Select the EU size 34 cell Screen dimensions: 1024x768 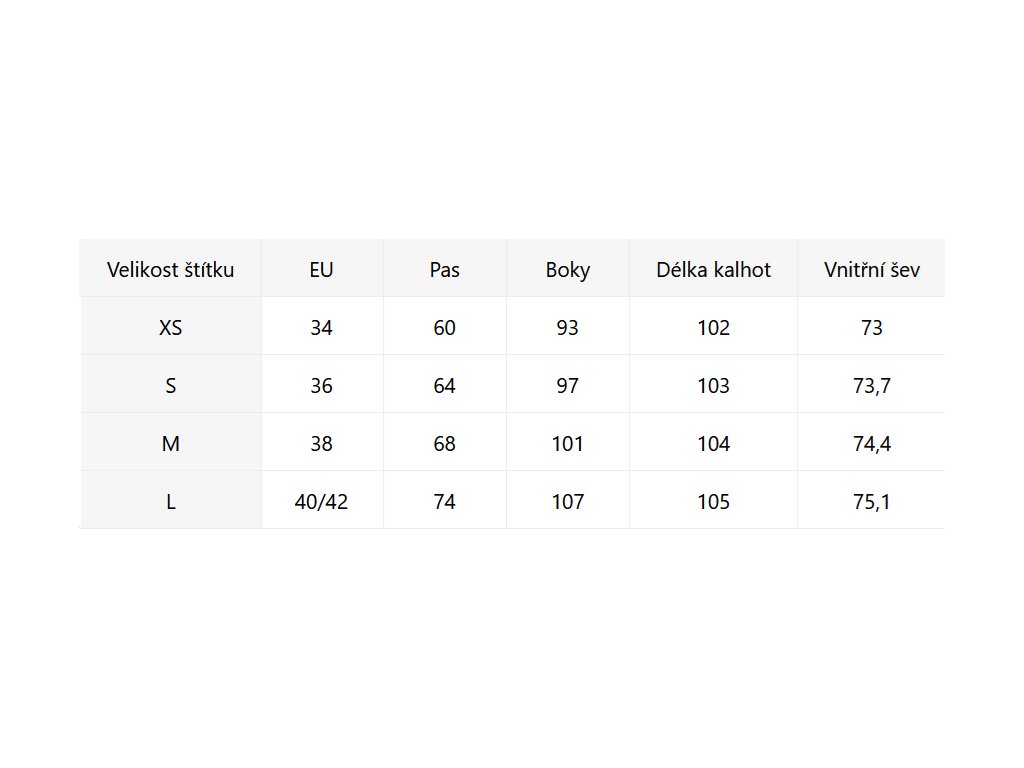click(x=321, y=328)
